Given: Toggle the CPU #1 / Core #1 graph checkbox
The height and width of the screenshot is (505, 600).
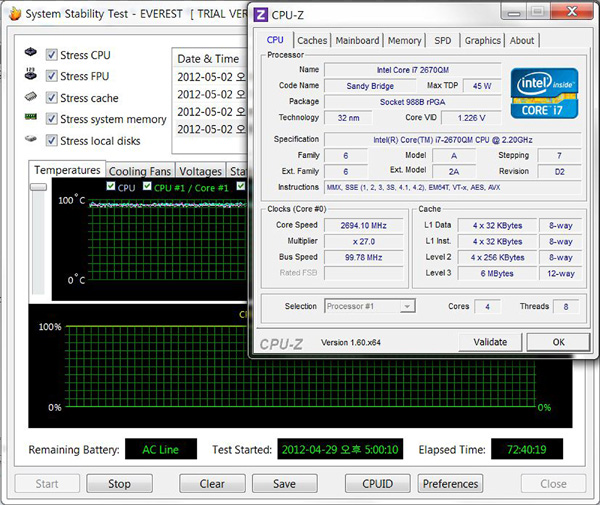Looking at the screenshot, I should (x=147, y=186).
